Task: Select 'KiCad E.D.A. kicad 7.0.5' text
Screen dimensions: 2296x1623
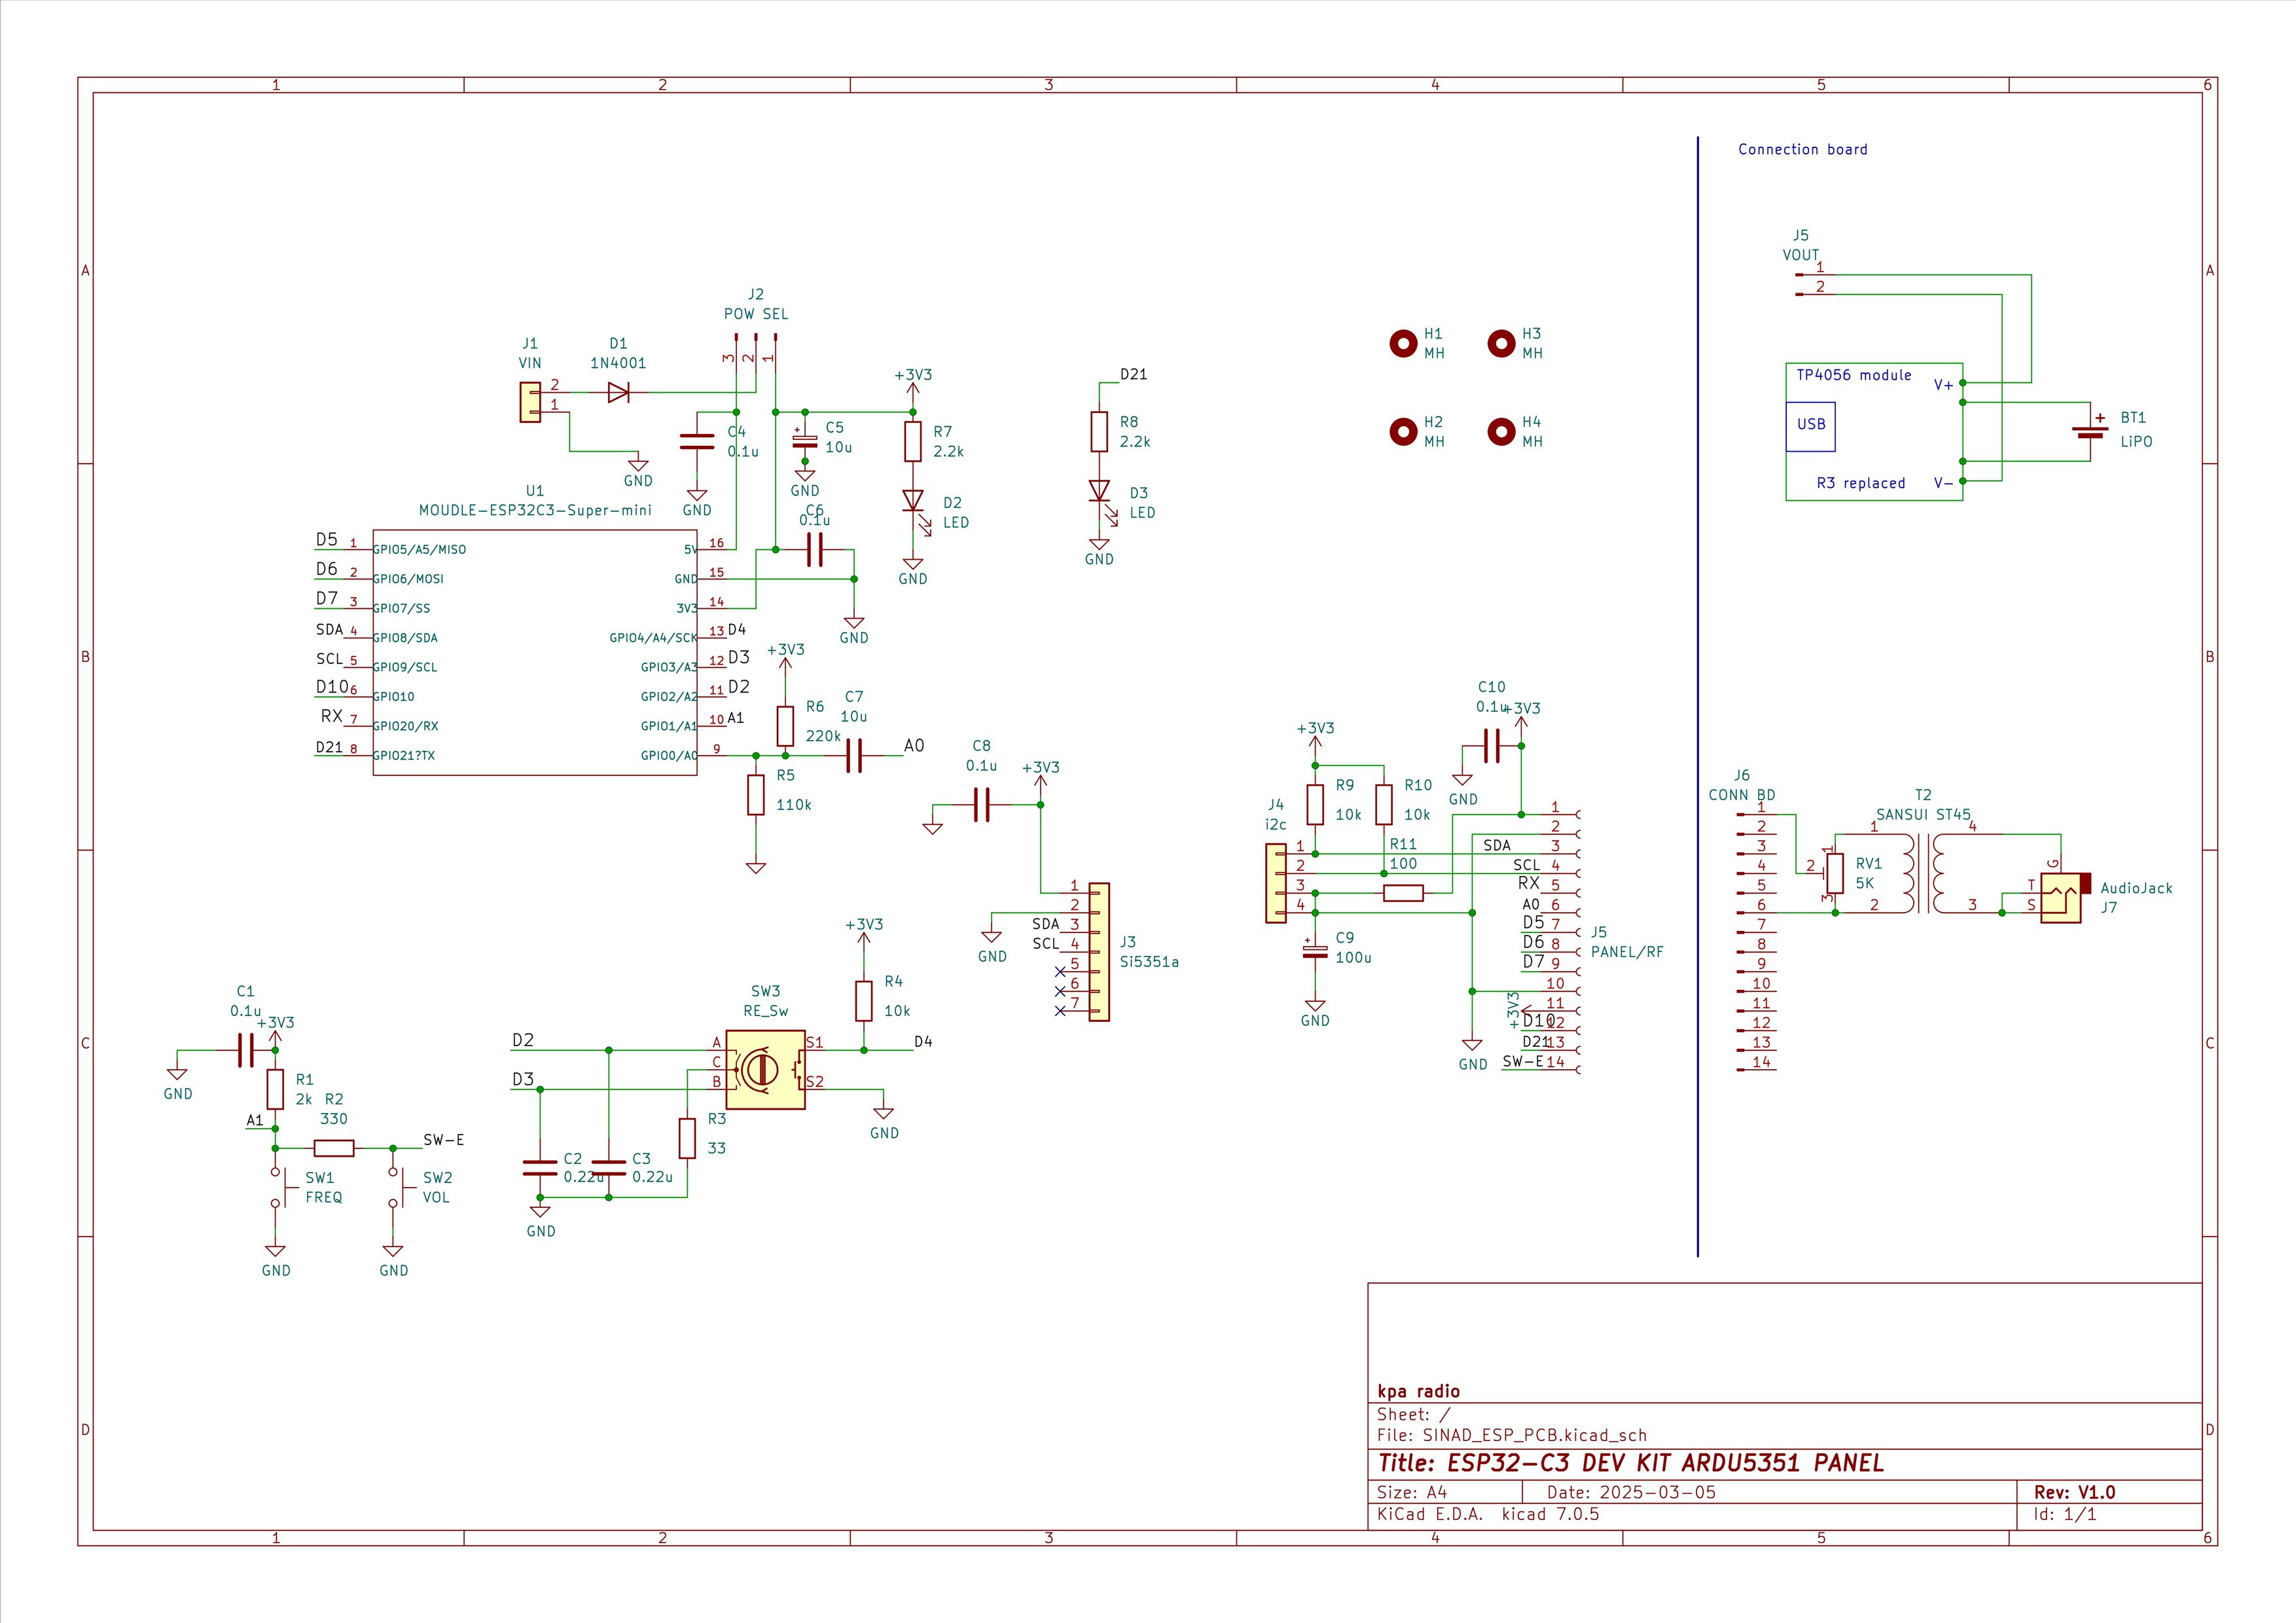Action: (x=1488, y=1514)
